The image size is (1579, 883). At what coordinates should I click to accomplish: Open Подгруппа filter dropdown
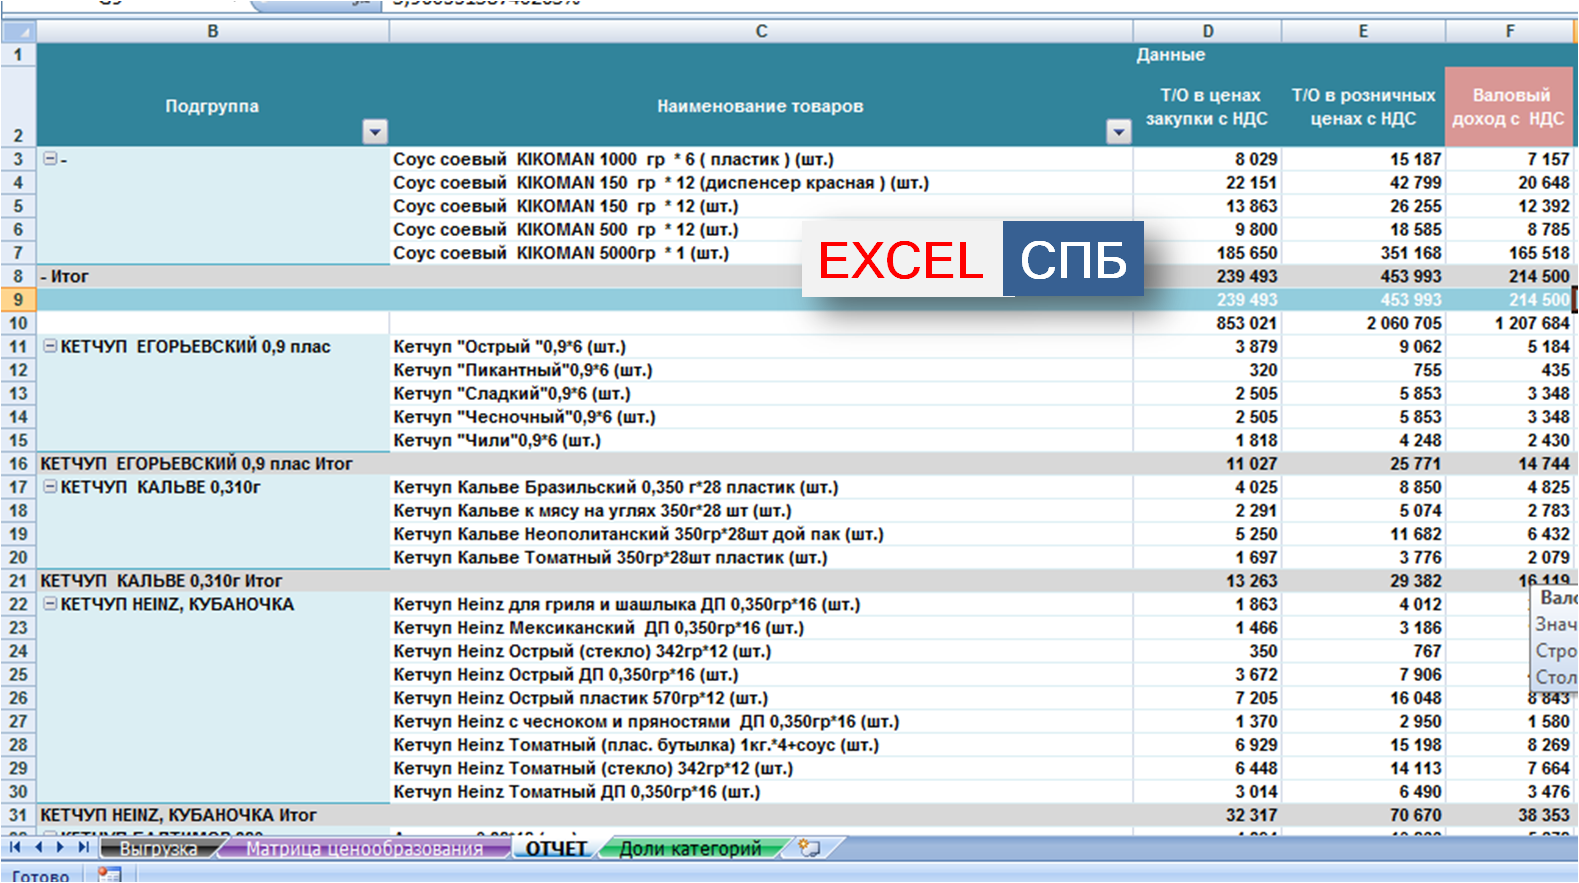(374, 132)
